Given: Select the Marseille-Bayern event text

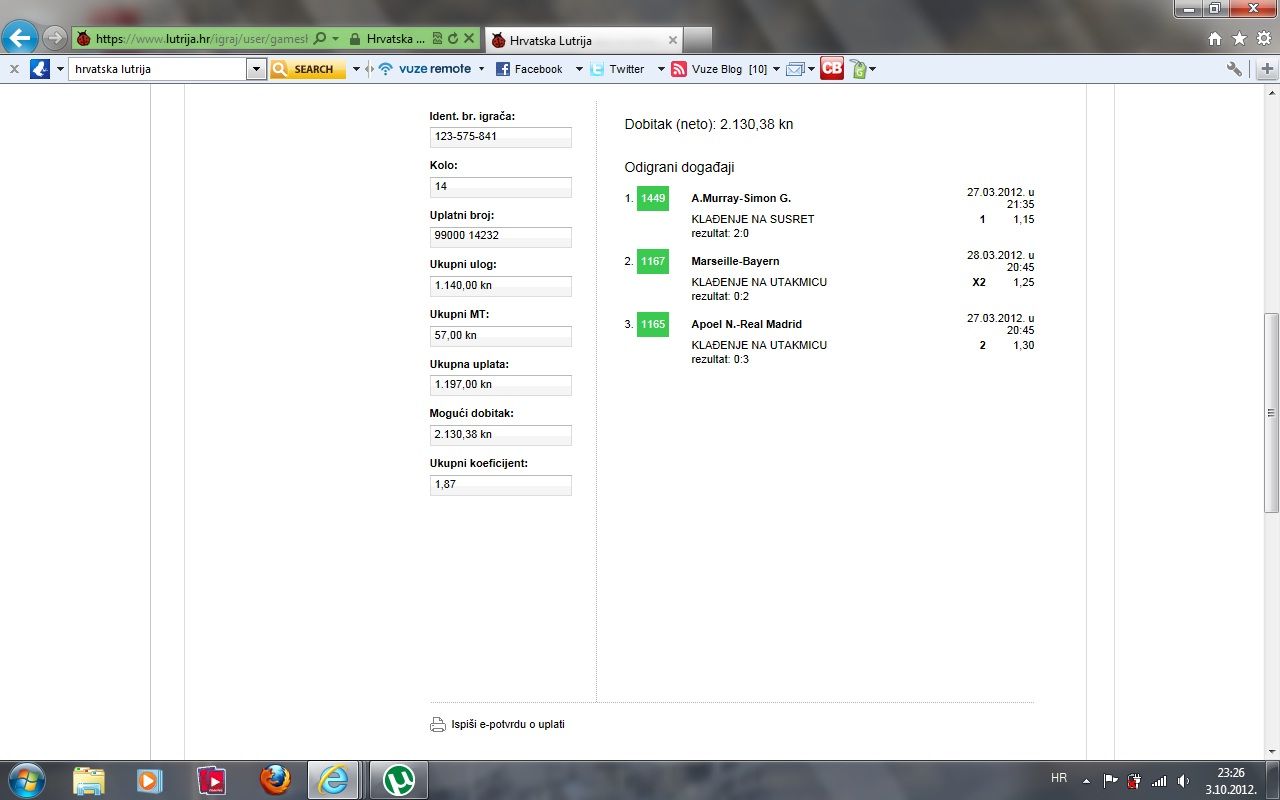Looking at the screenshot, I should (x=735, y=261).
